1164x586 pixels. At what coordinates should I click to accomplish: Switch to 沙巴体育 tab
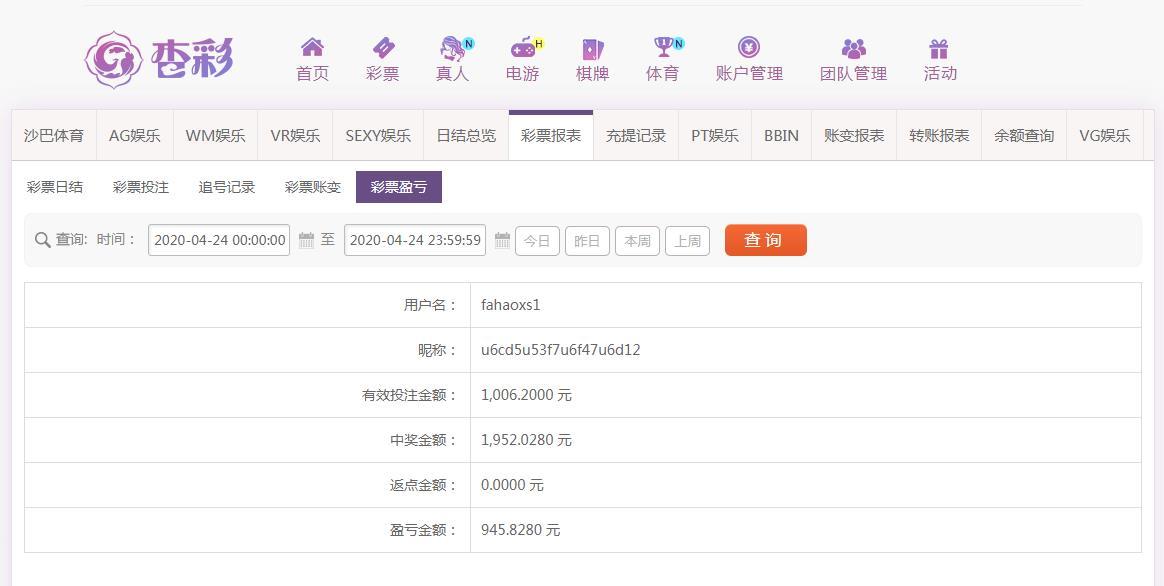coord(54,136)
